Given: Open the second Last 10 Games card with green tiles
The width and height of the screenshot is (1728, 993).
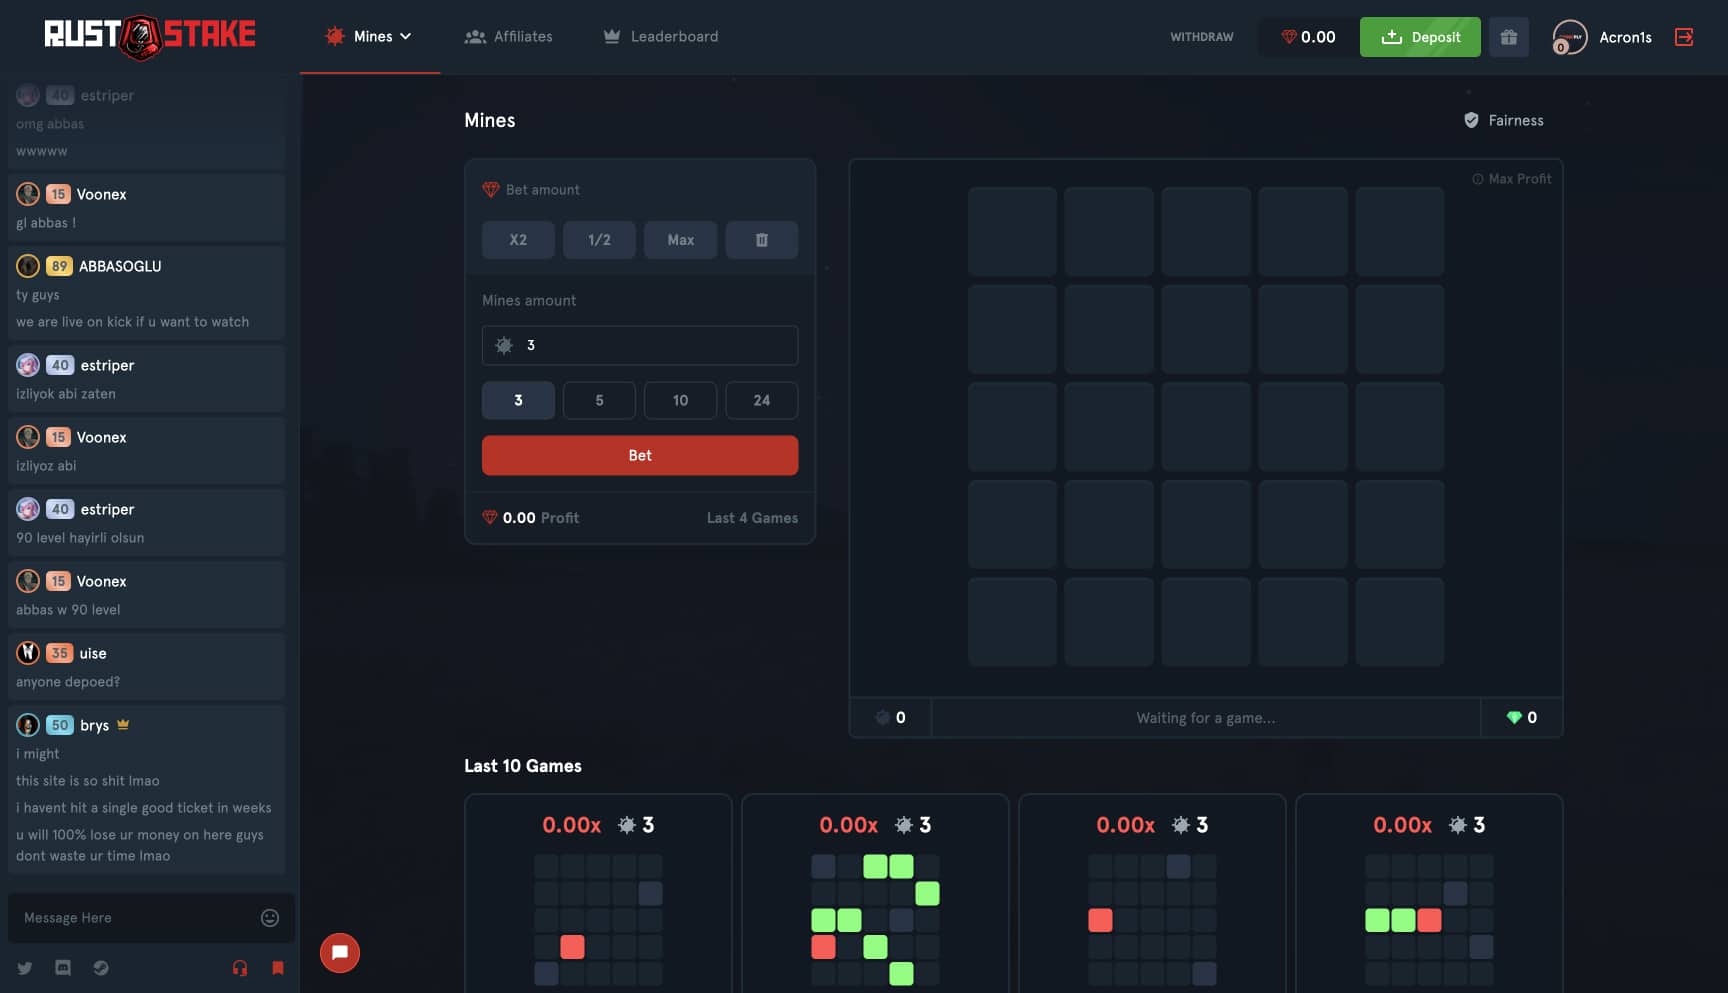Looking at the screenshot, I should pyautogui.click(x=875, y=893).
